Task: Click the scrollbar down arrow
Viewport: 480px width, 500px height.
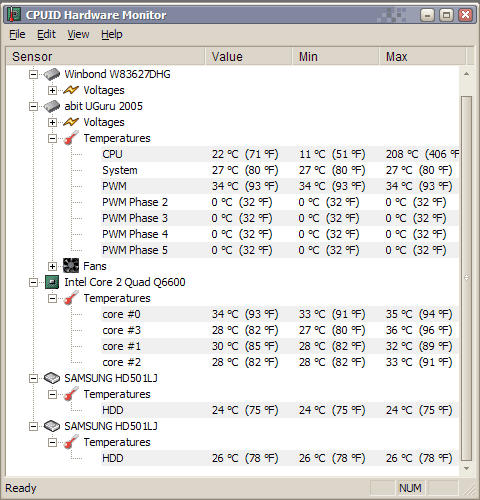Action: point(466,468)
